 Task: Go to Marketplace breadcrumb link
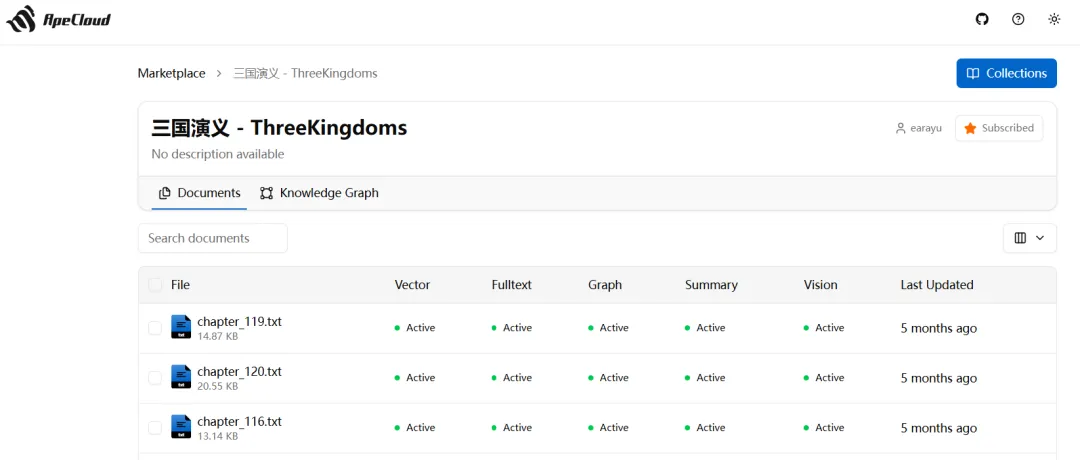pos(171,73)
